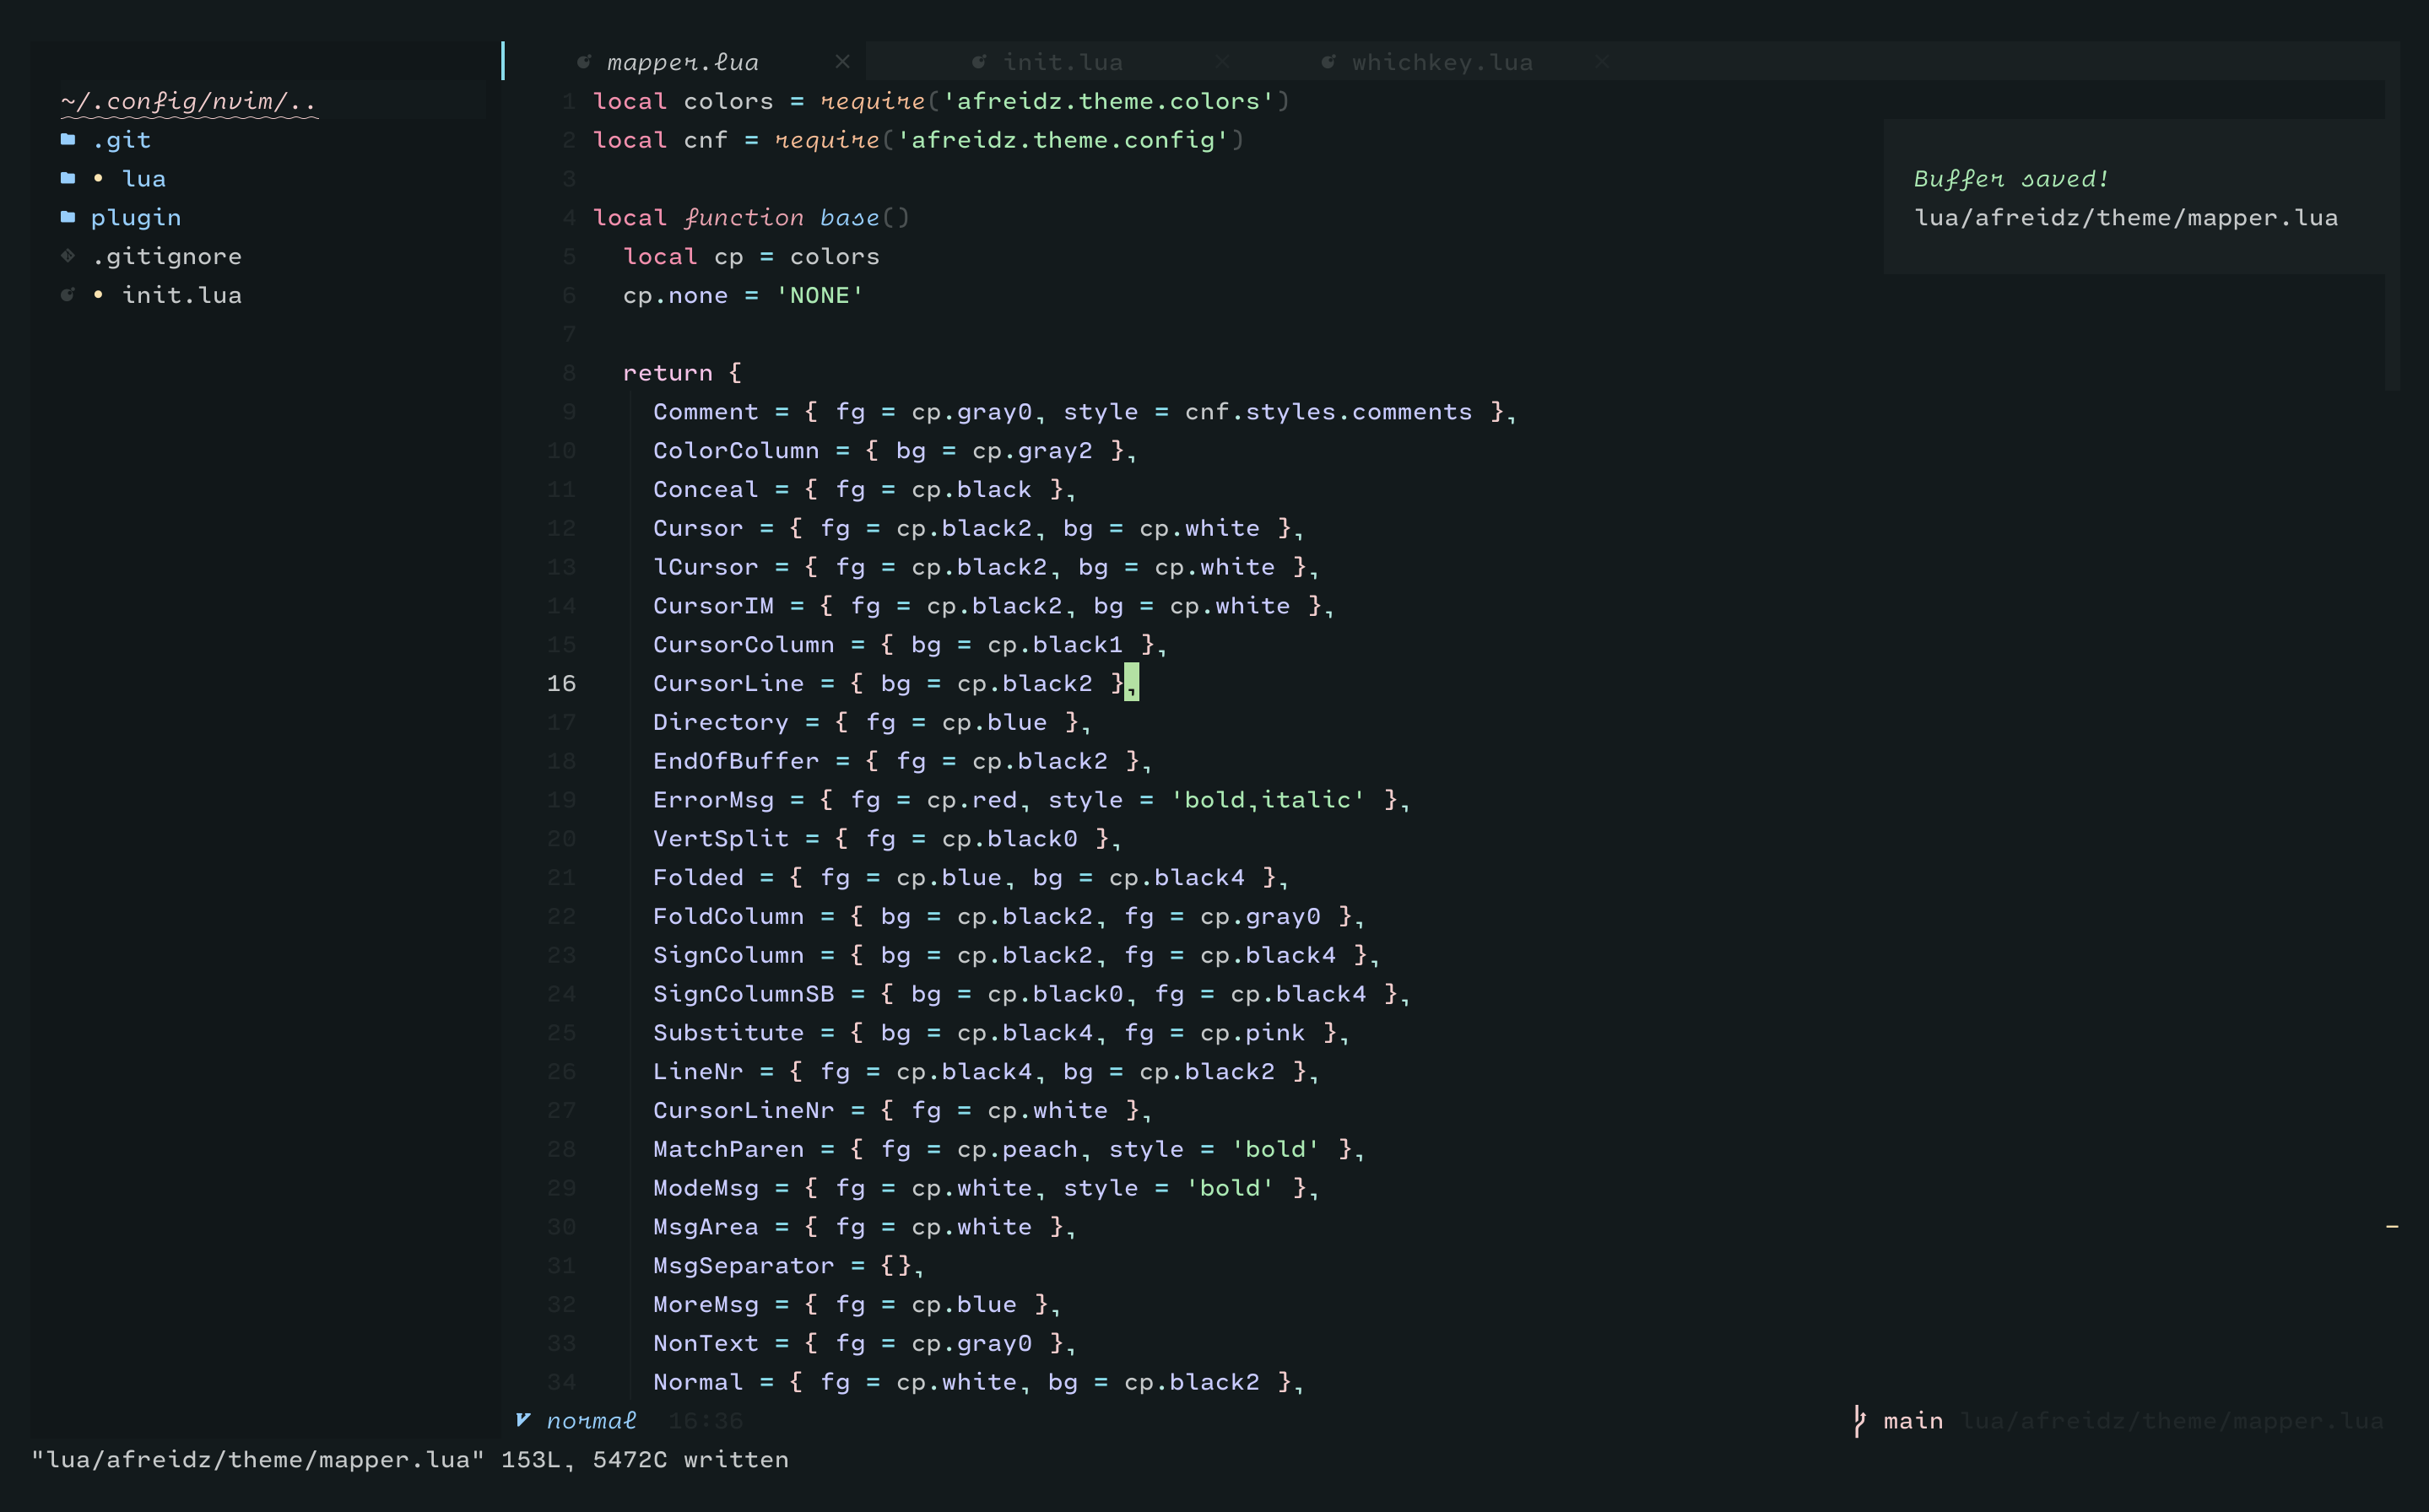This screenshot has width=2429, height=1512.
Task: Expand the plugin directory
Action: click(x=136, y=218)
